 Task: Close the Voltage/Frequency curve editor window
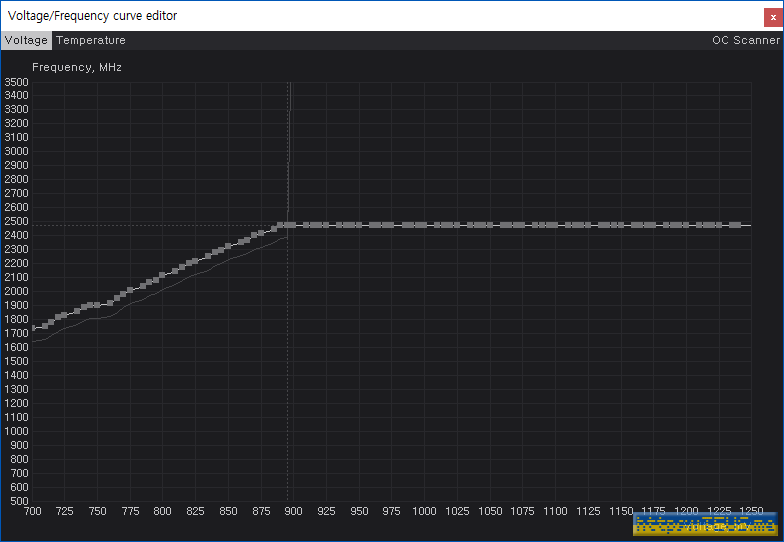point(772,16)
